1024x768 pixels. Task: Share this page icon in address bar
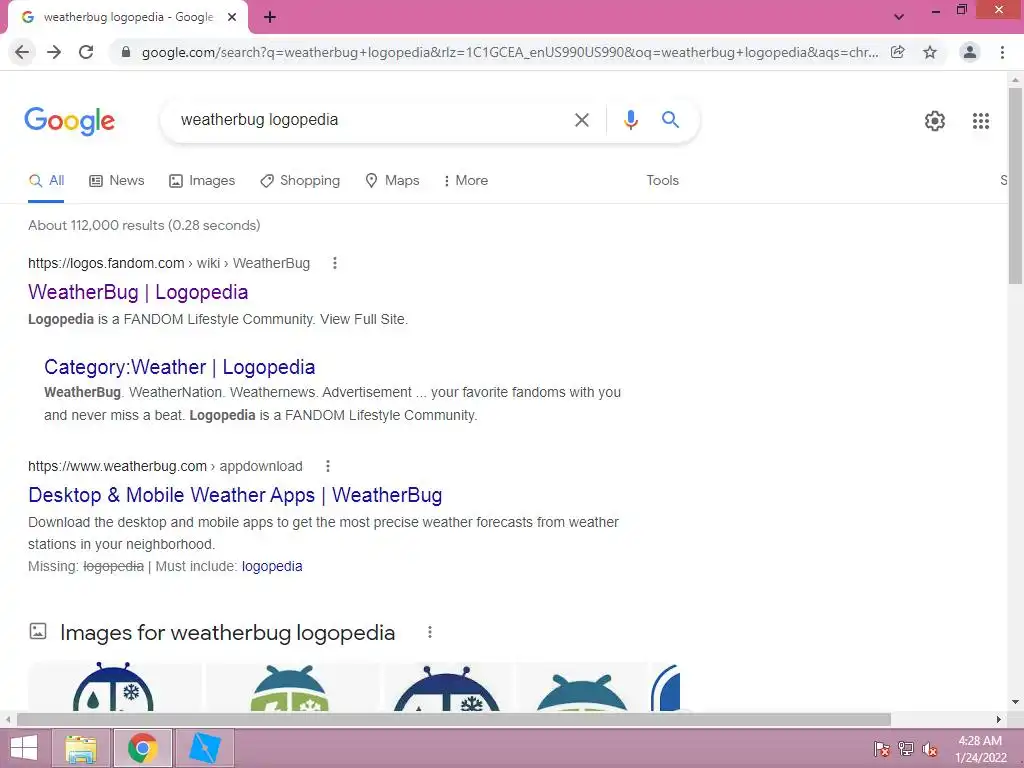(x=898, y=52)
